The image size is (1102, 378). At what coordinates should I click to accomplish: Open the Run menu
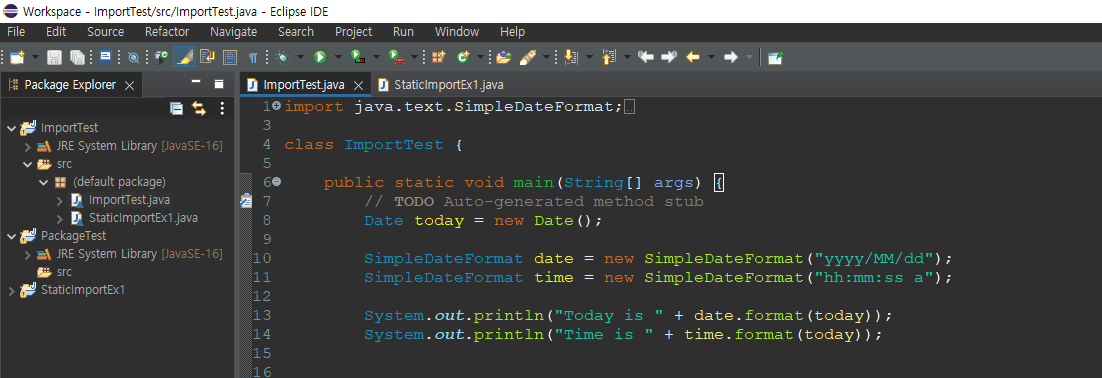[403, 32]
